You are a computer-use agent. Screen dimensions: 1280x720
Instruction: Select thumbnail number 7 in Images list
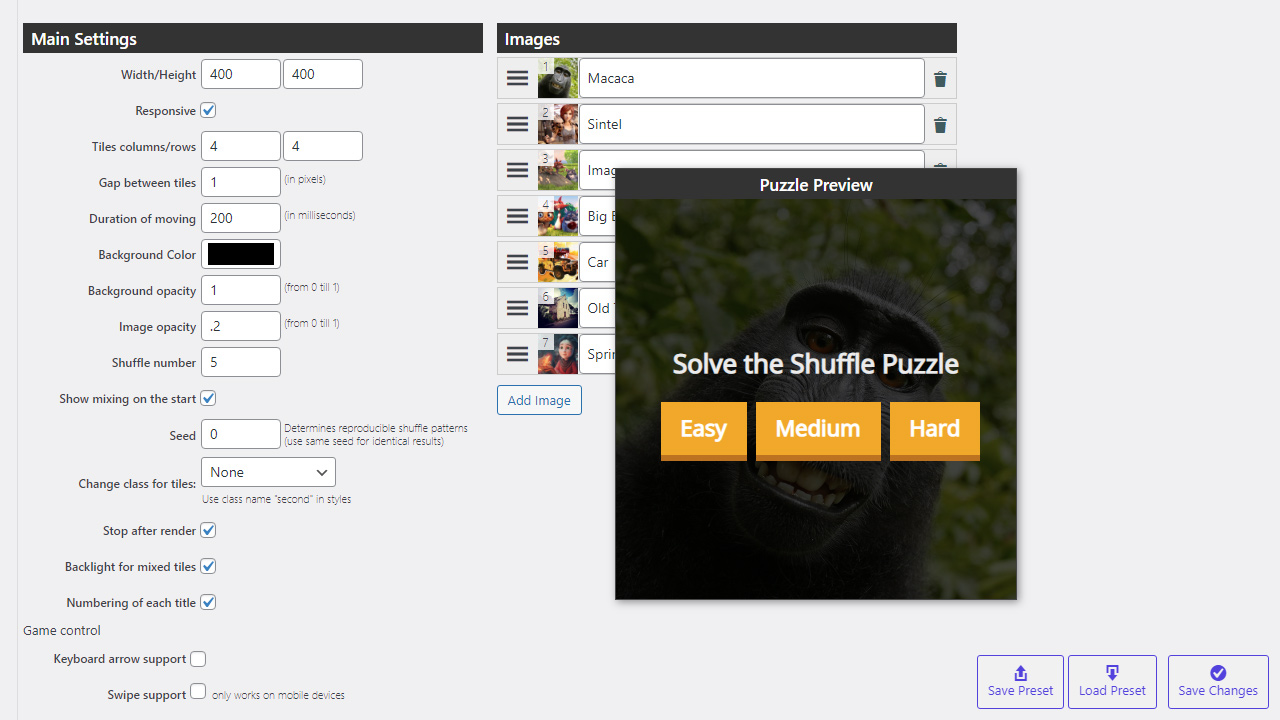(558, 354)
